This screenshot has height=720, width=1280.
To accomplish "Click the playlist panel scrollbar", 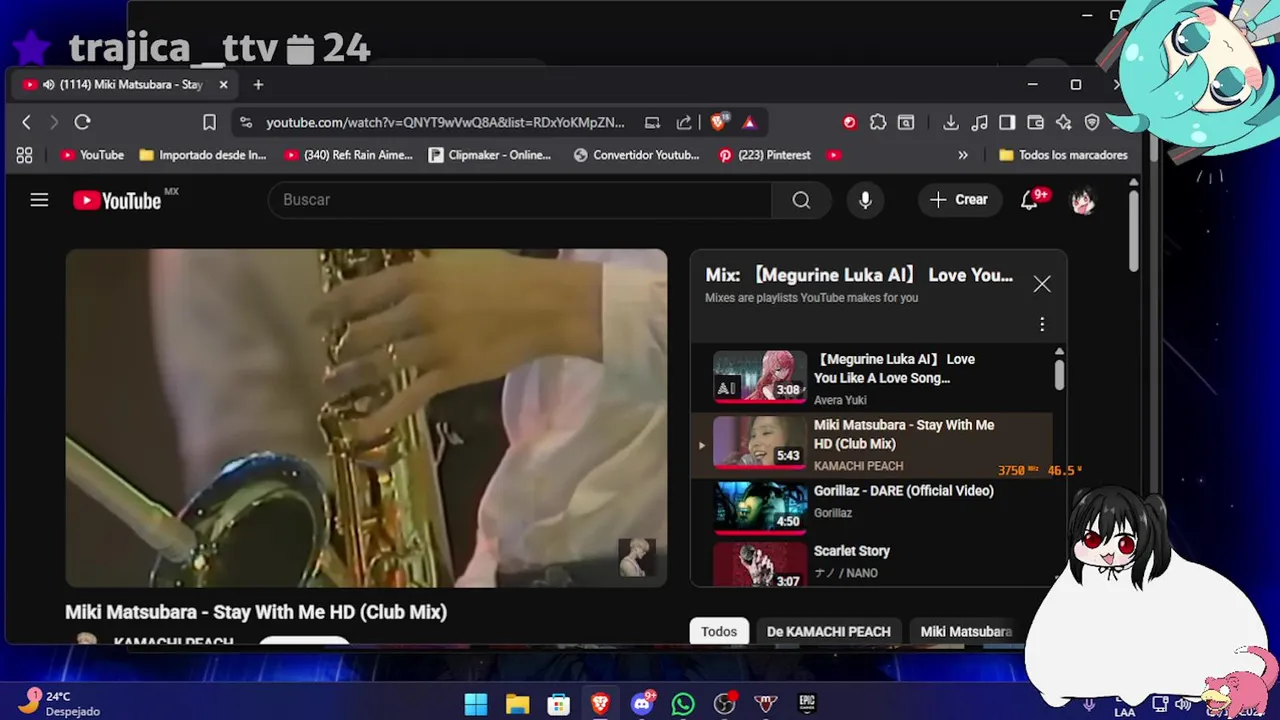I will pos(1059,374).
